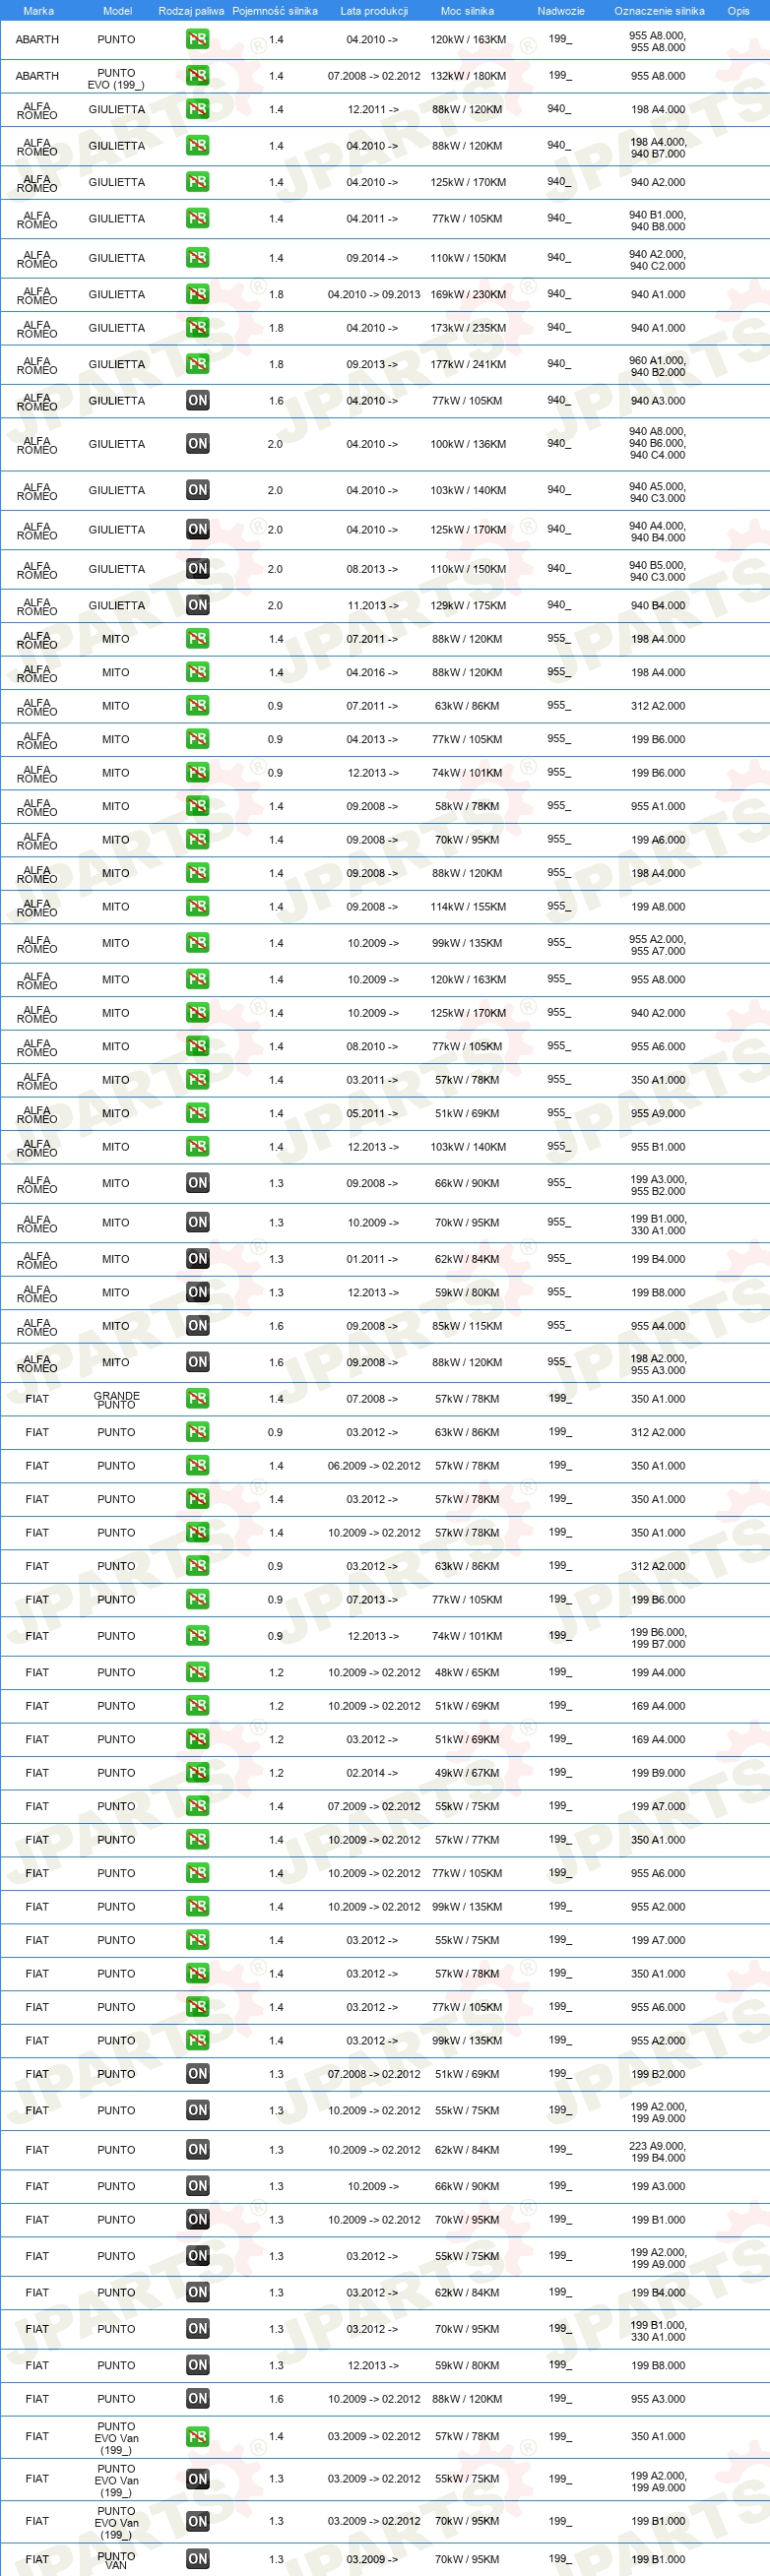Screen dimensions: 770x2576
Task: Select the power cell 132kW / 180KM
Action: pyautogui.click(x=468, y=76)
